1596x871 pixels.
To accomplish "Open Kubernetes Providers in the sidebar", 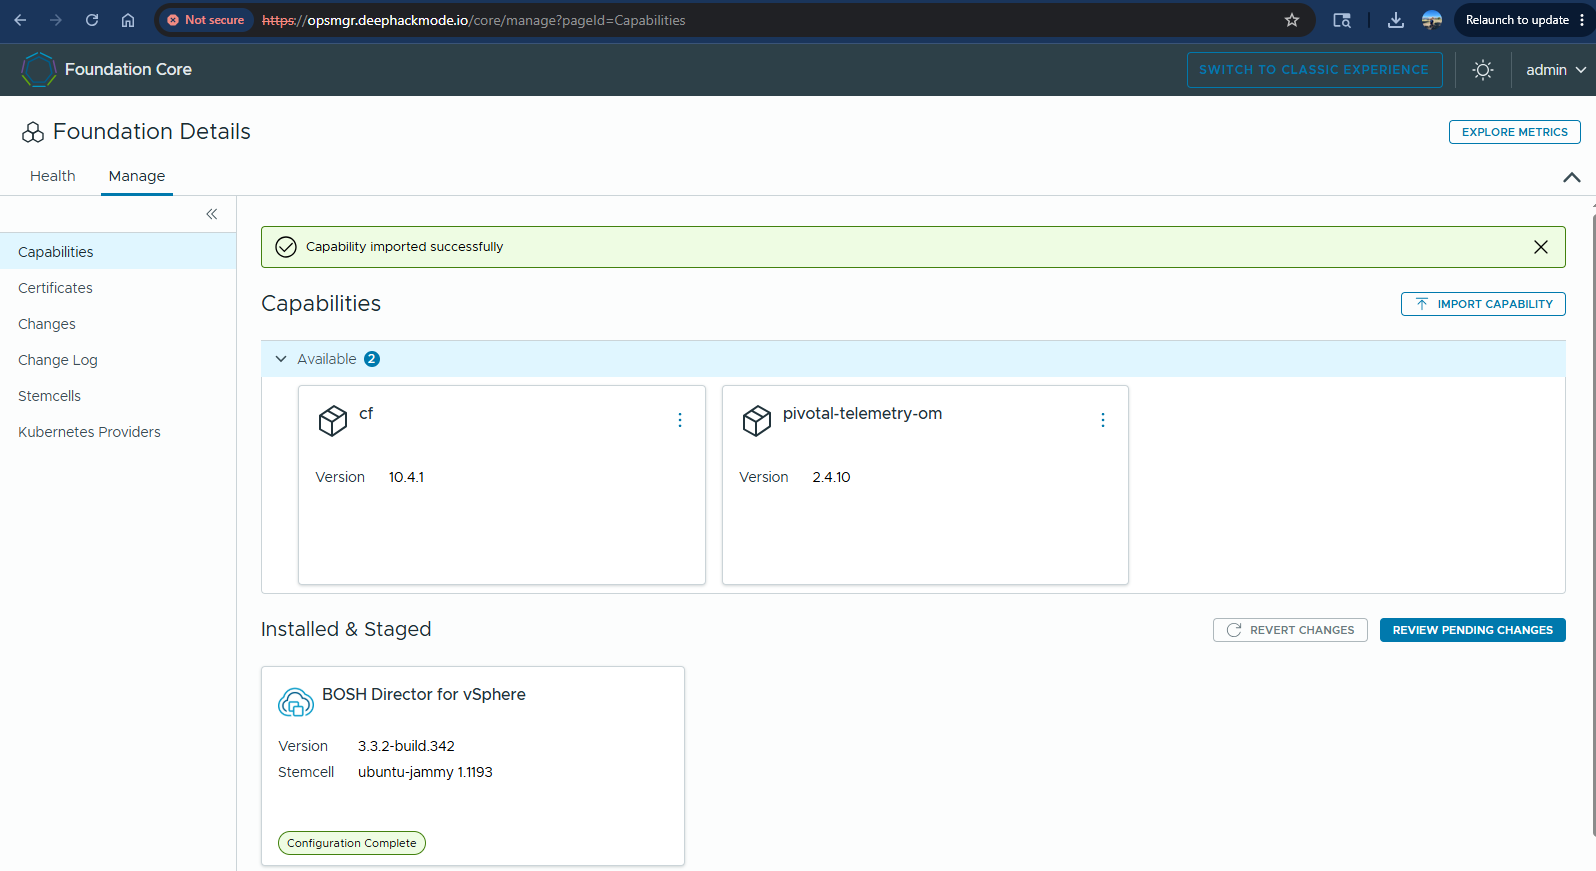I will (118, 432).
